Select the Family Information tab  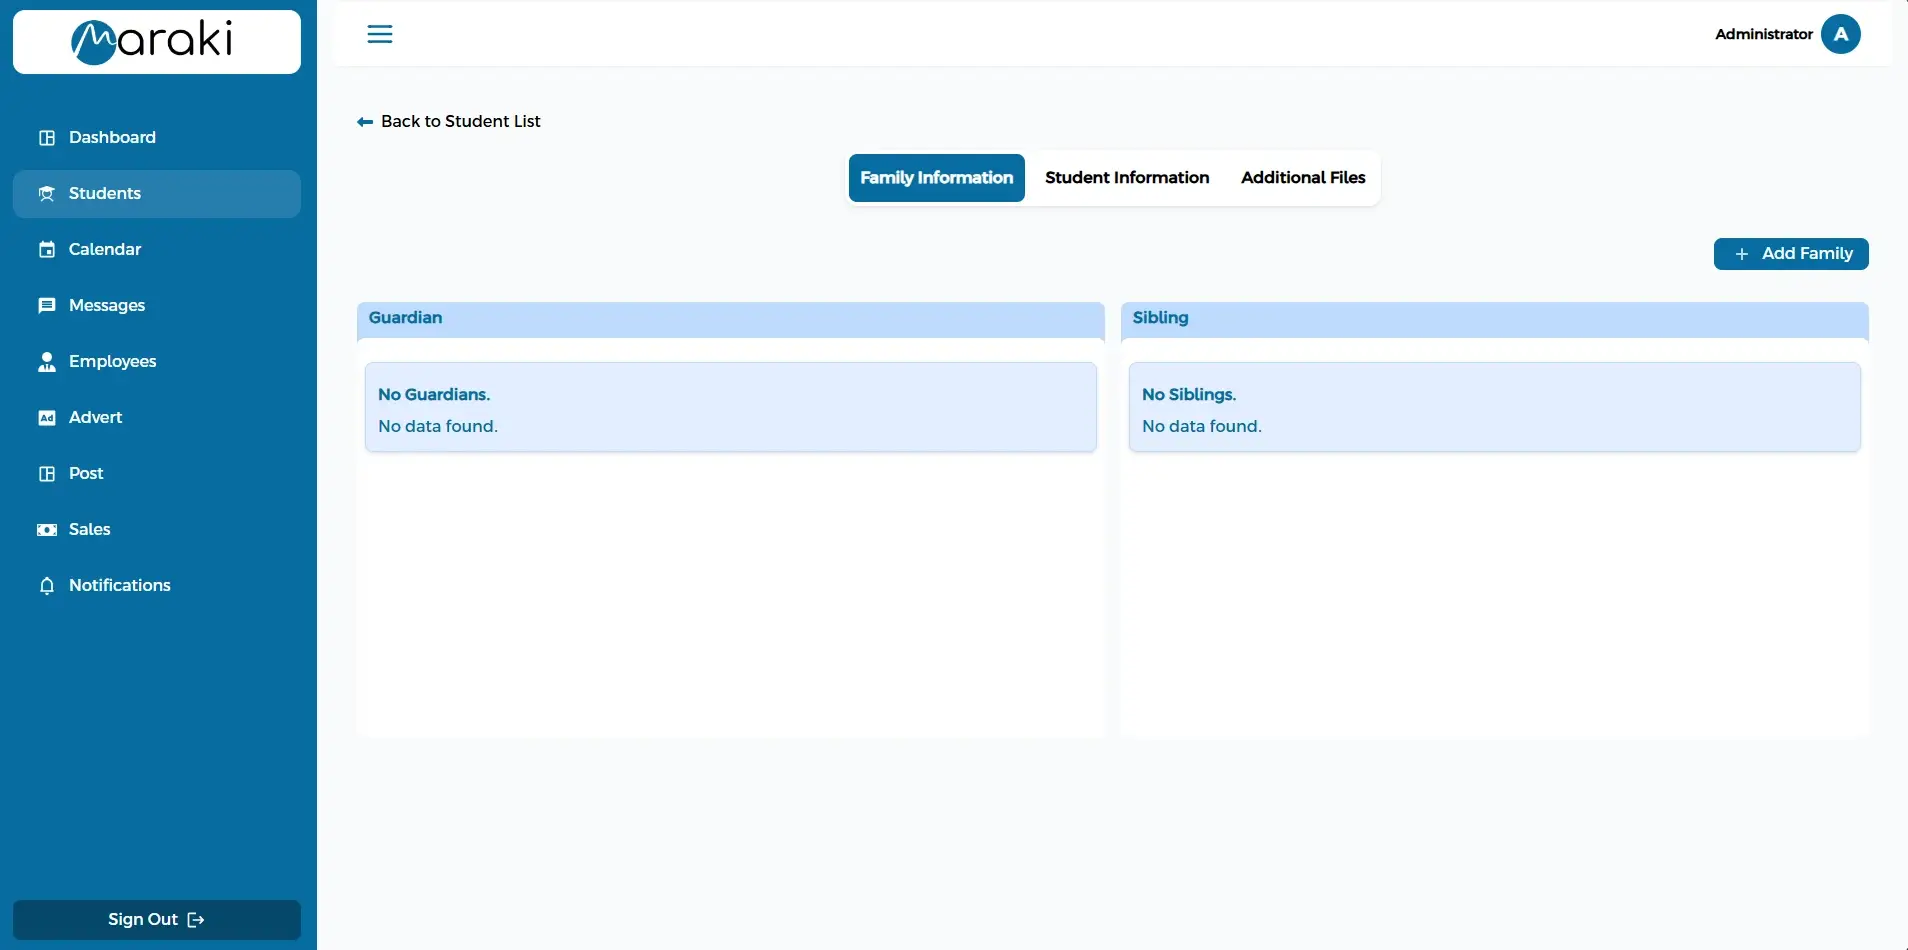tap(936, 178)
